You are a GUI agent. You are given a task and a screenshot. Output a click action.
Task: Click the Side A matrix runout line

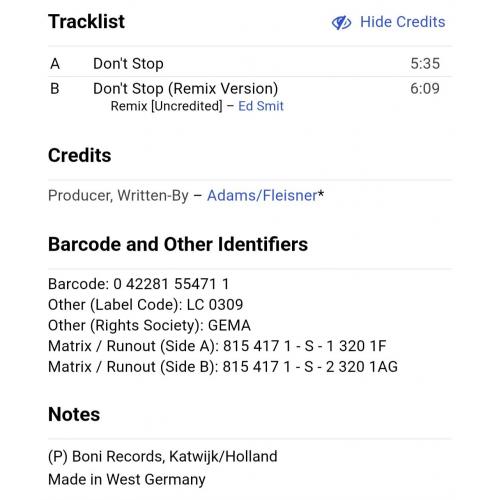pyautogui.click(x=217, y=346)
